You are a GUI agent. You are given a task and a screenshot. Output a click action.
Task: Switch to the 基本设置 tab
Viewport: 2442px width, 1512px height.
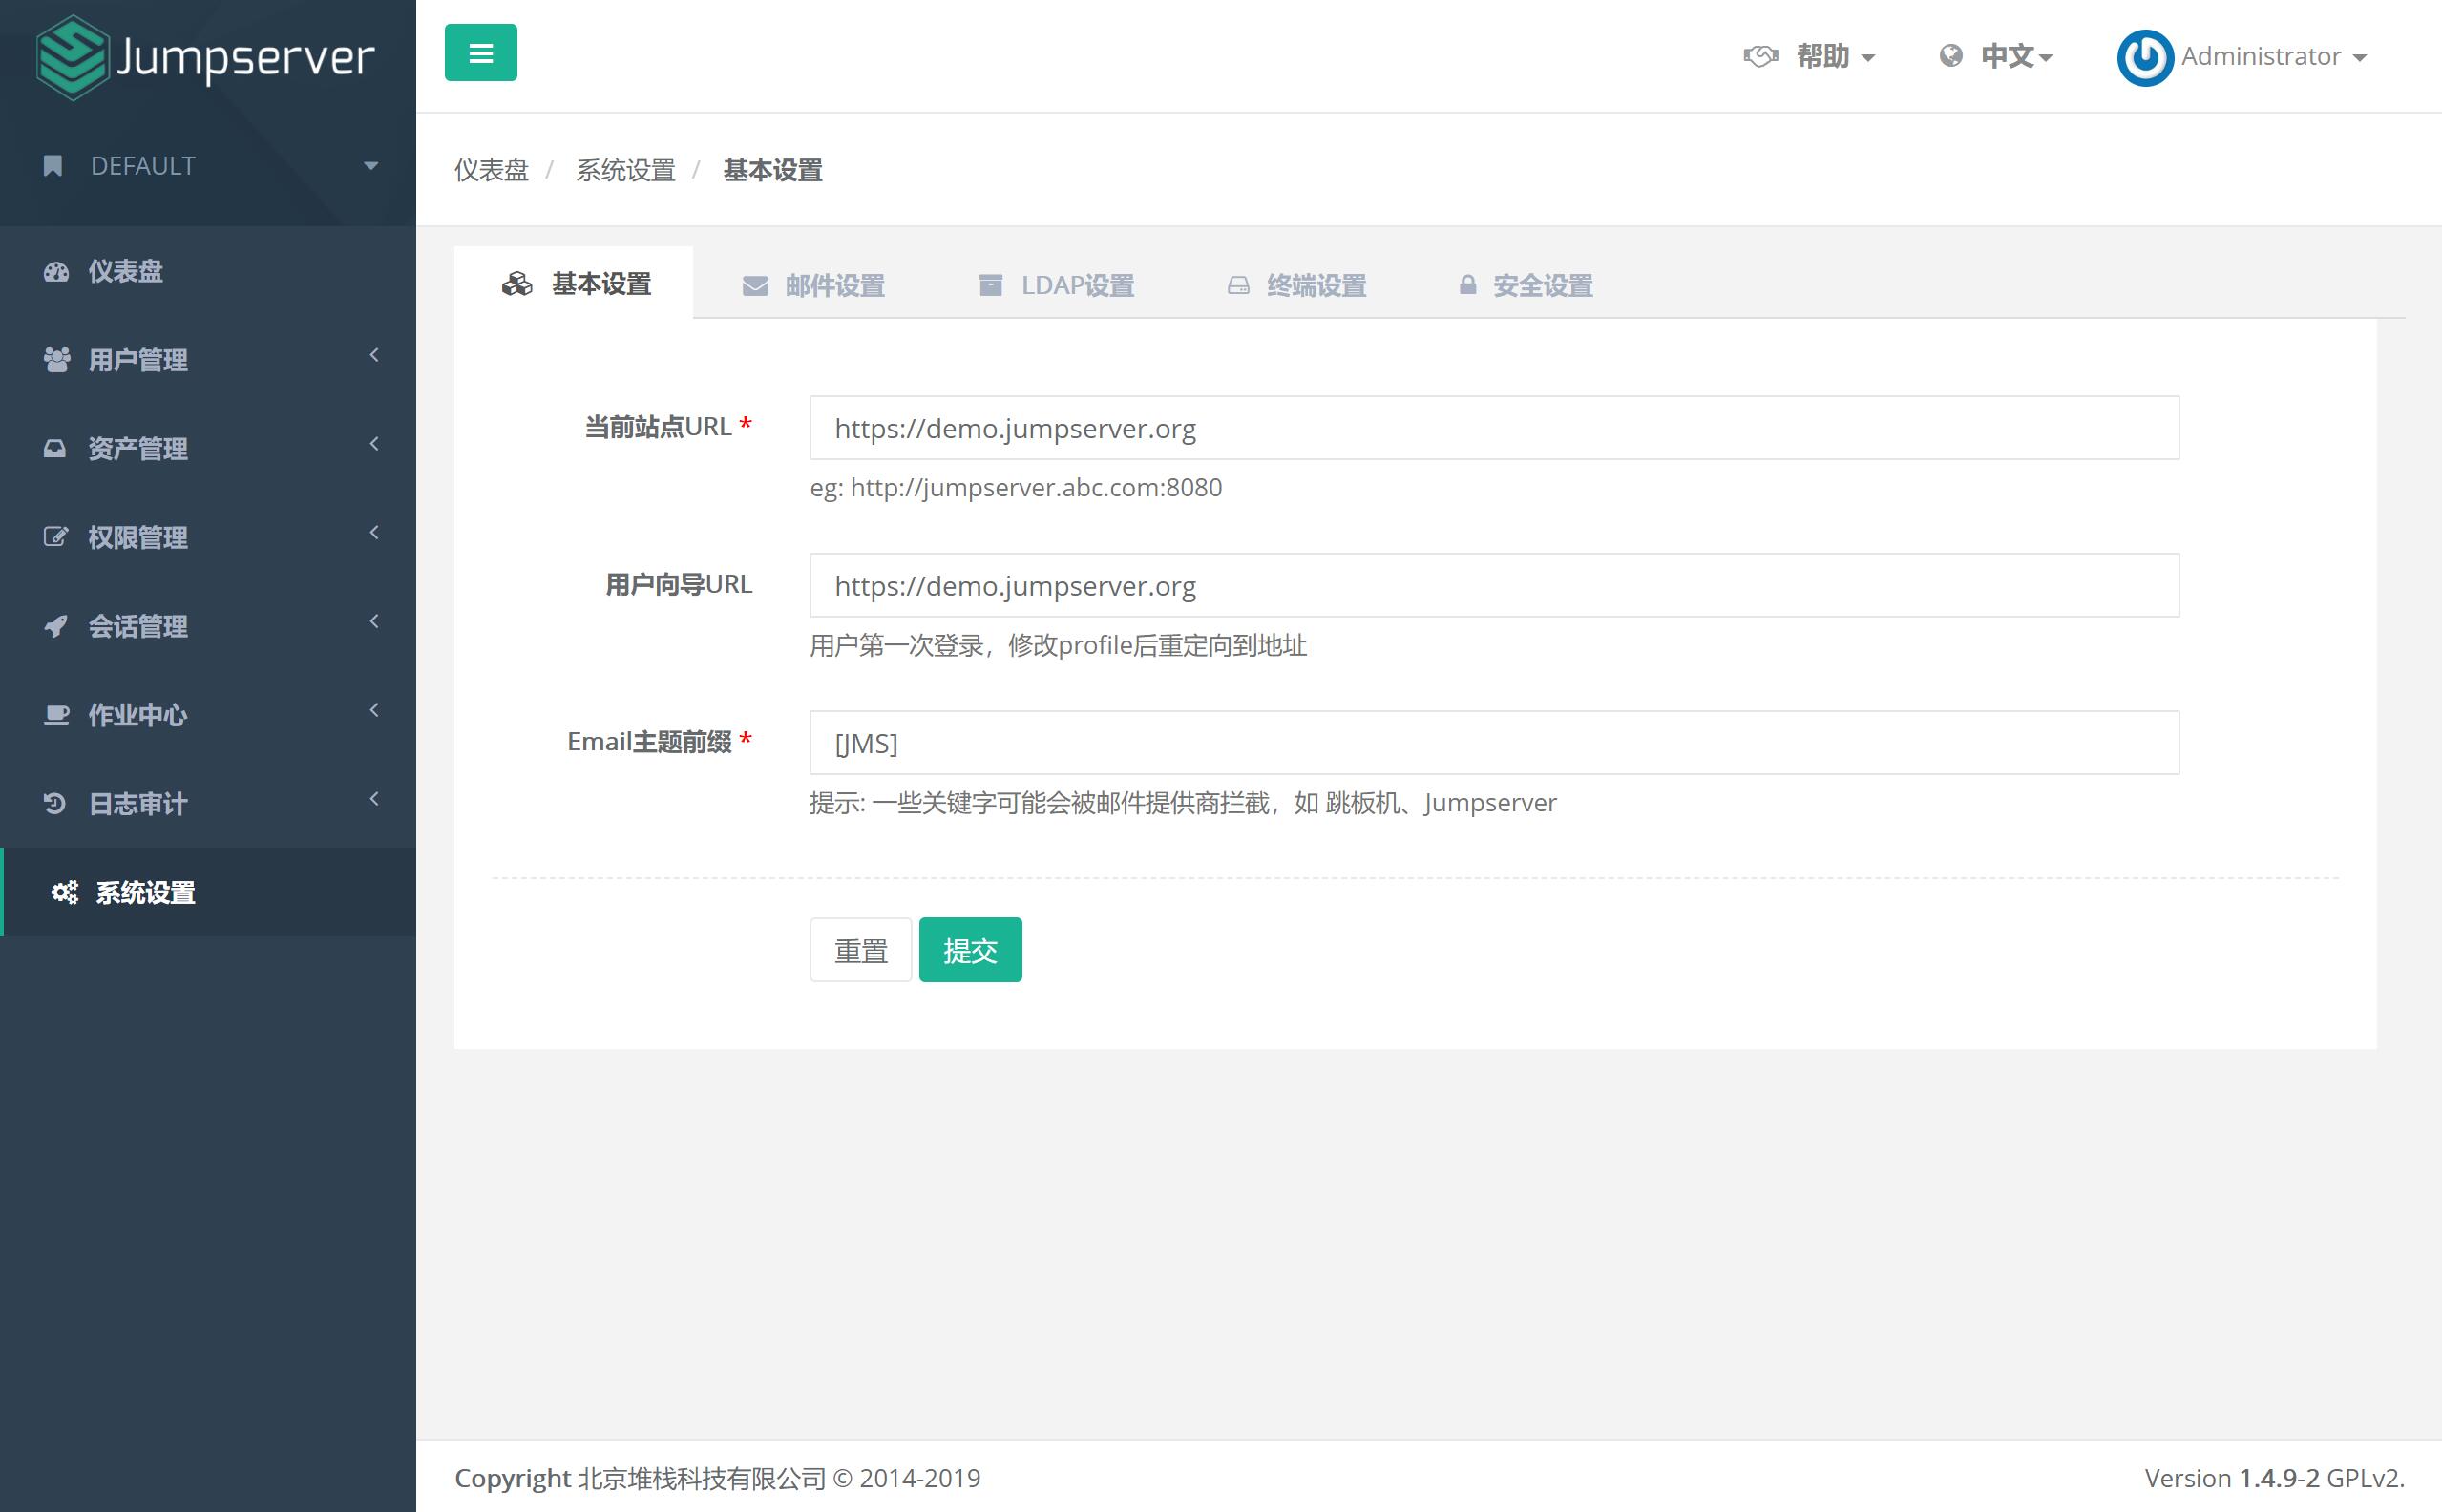coord(574,284)
